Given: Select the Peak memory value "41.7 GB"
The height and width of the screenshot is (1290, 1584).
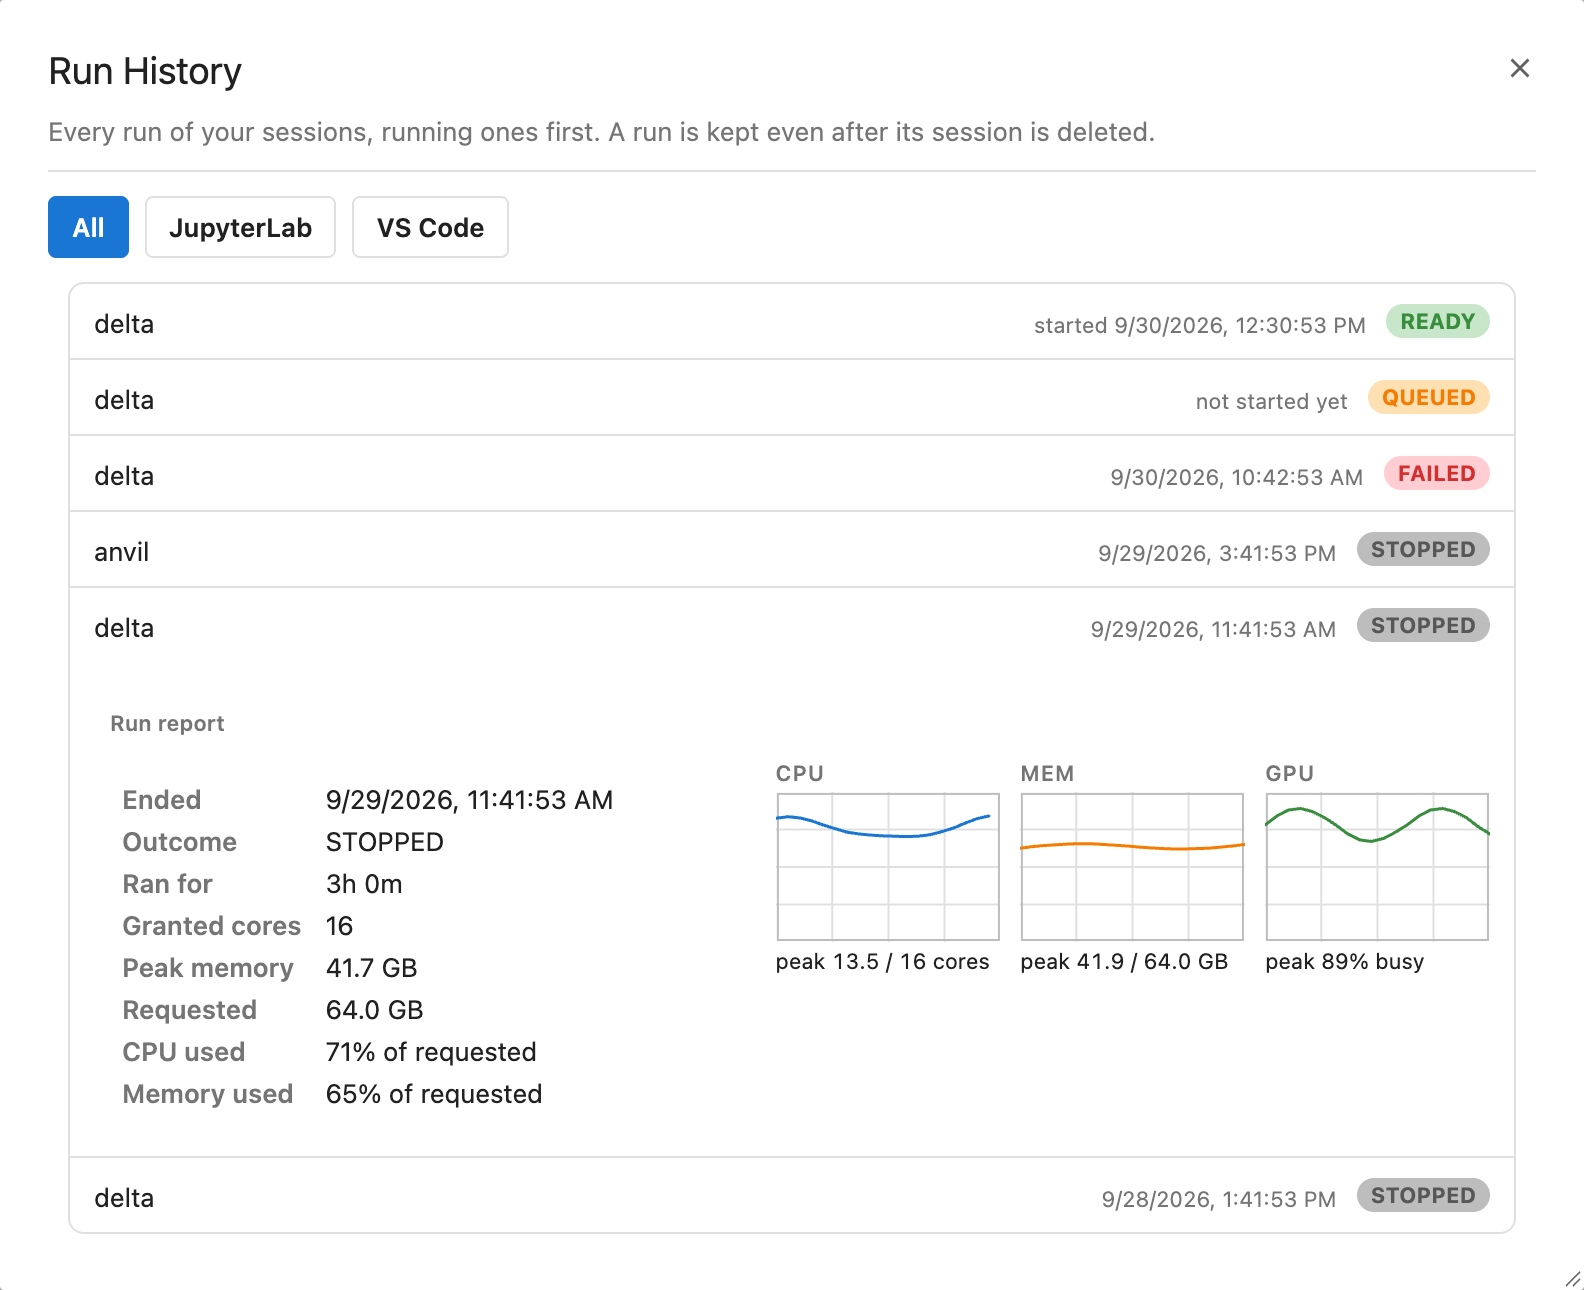Looking at the screenshot, I should (x=372, y=968).
